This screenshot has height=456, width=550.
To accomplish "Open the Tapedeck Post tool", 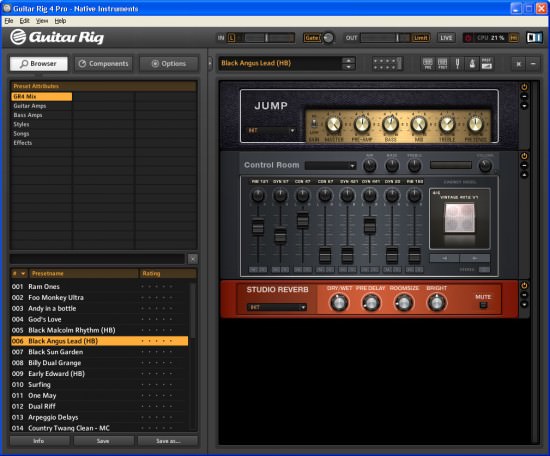I will pyautogui.click(x=442, y=63).
